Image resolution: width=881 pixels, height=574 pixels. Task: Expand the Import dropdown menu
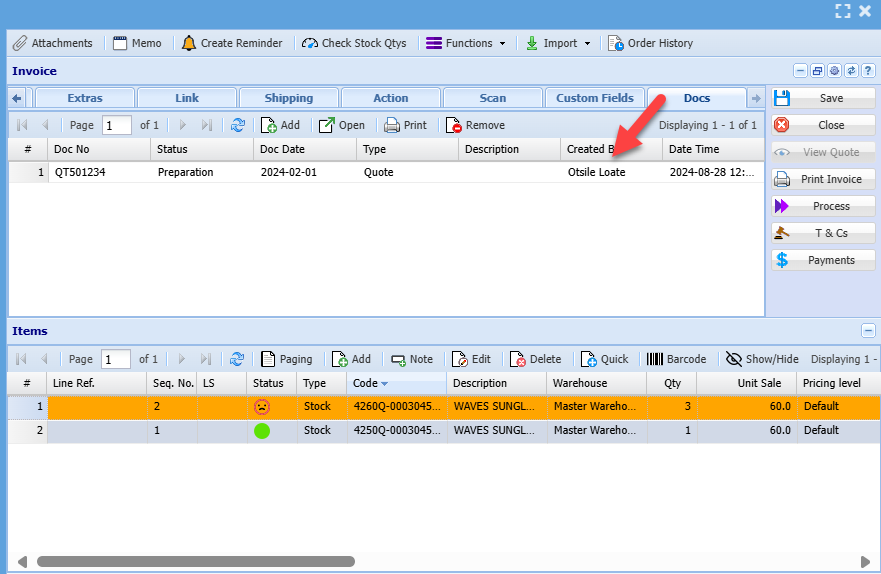[558, 43]
